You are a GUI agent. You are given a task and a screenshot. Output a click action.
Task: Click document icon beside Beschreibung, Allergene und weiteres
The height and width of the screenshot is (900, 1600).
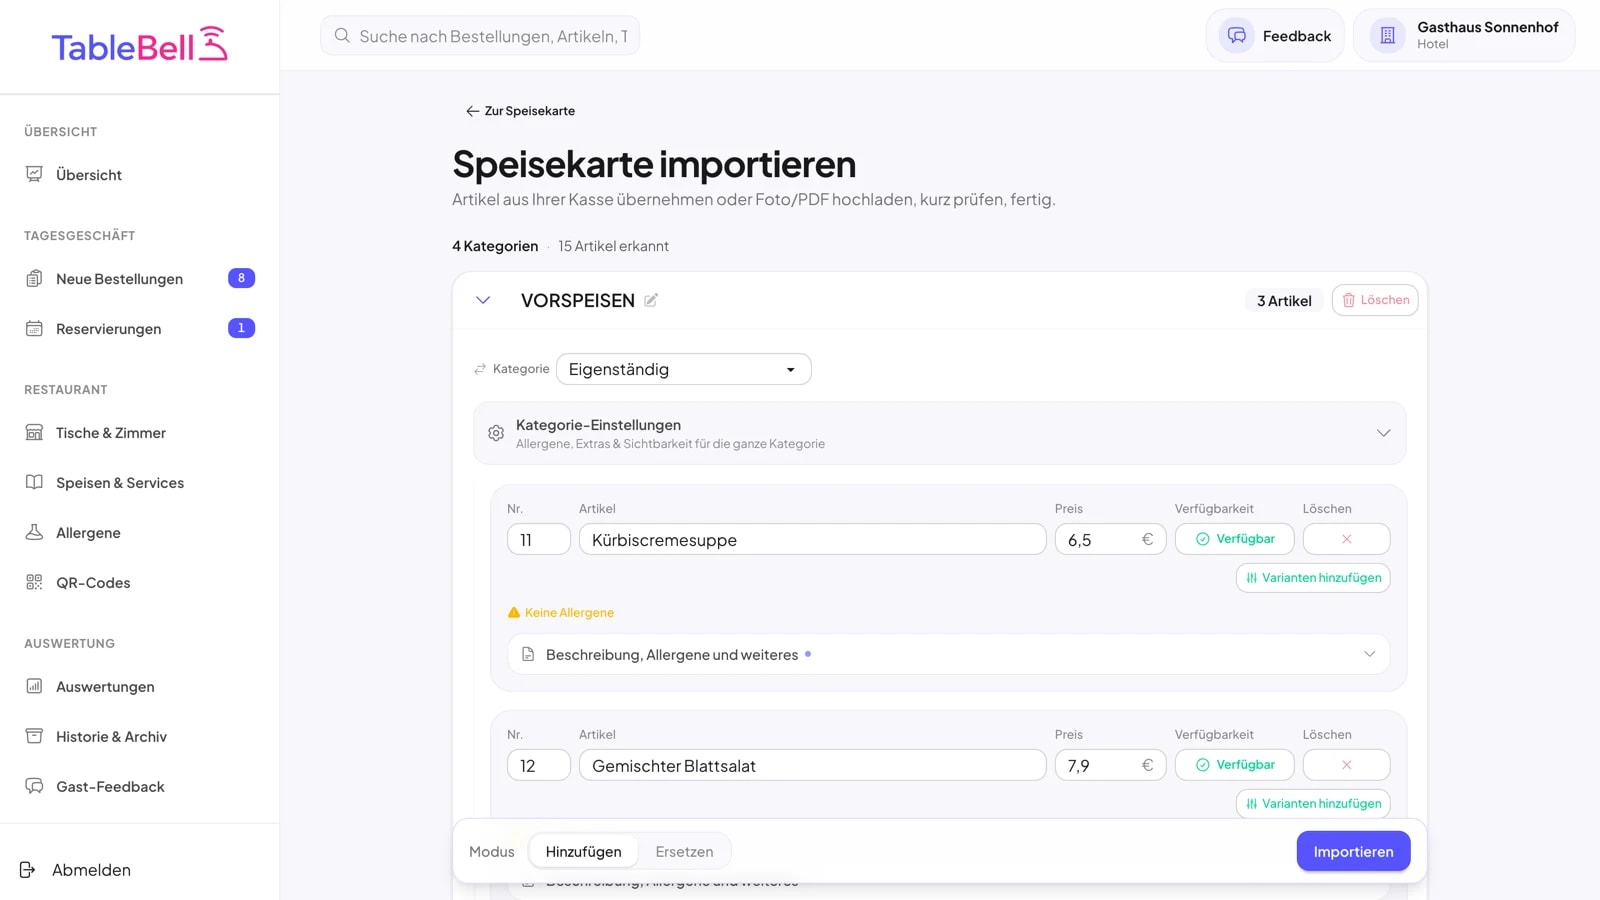tap(528, 654)
